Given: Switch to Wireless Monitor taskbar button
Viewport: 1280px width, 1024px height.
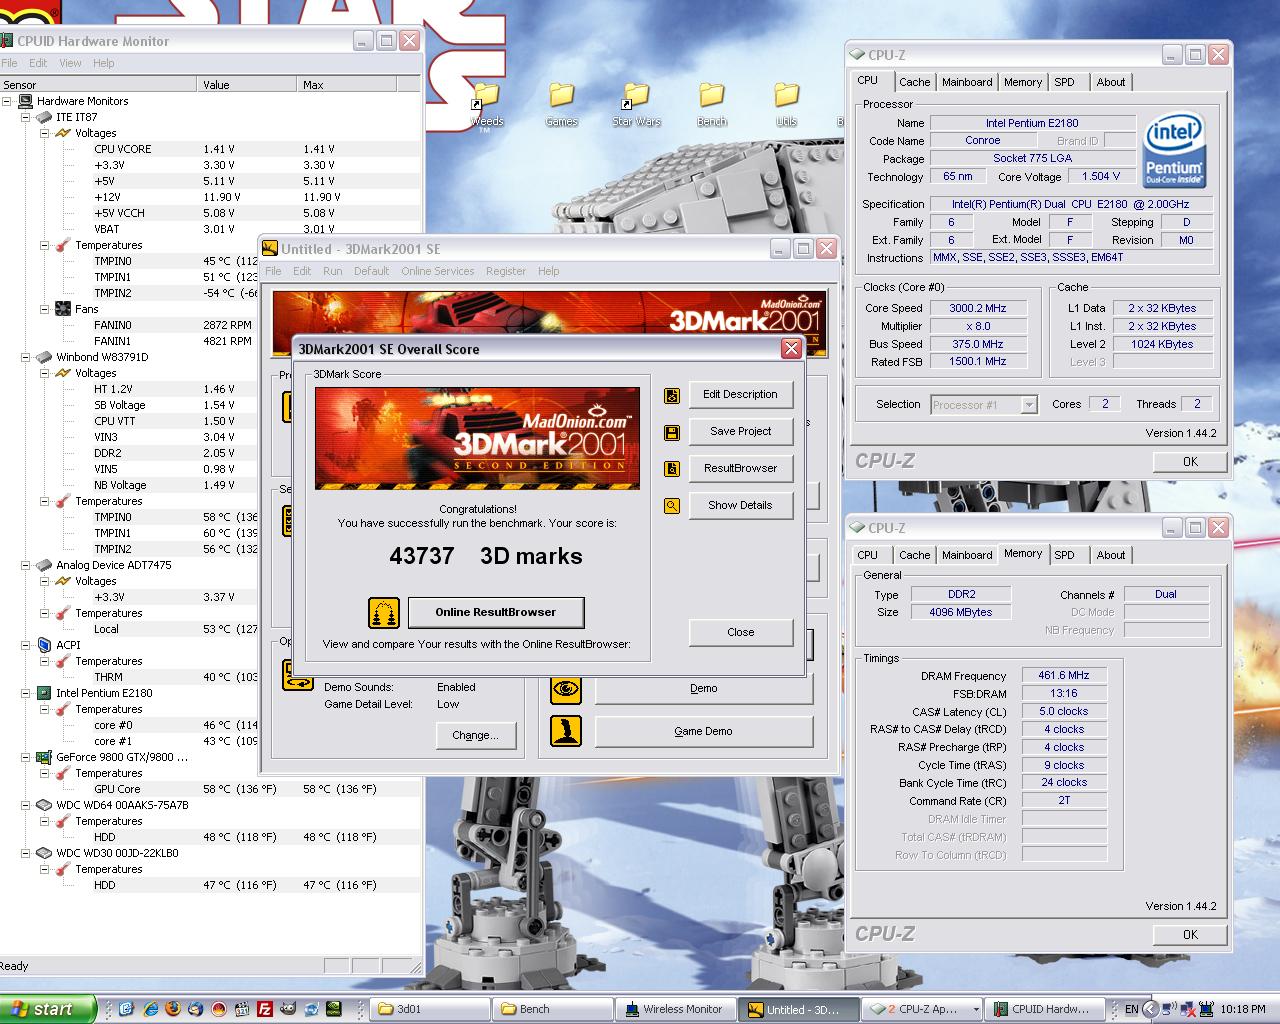Looking at the screenshot, I should (x=676, y=1009).
